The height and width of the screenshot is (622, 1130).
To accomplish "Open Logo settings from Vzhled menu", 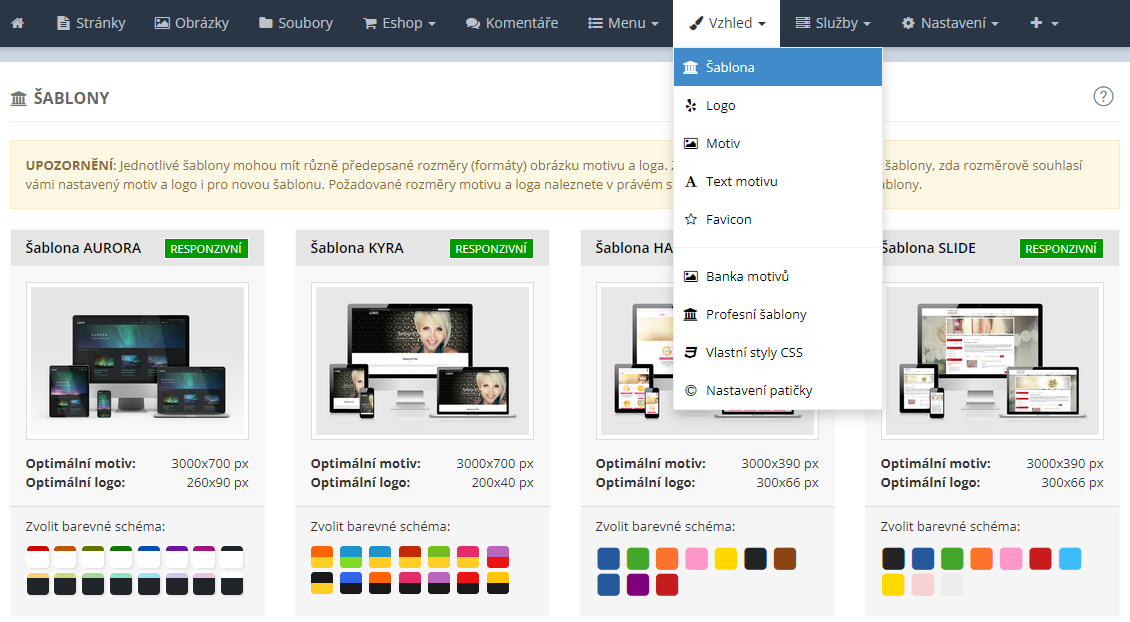I will [x=720, y=106].
